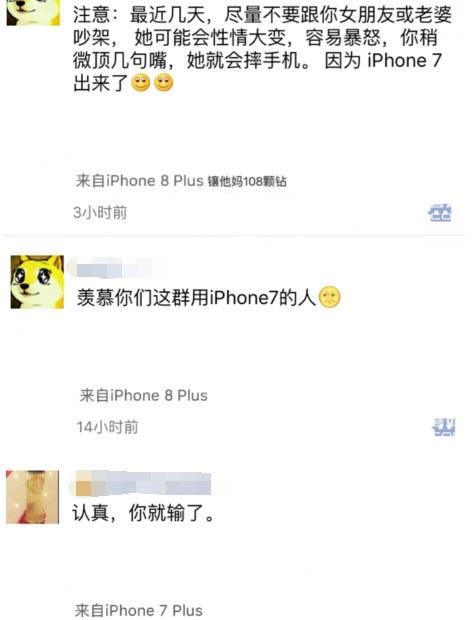This screenshot has width=473, height=620.
Task: Tap the comment icon beside 3小时前
Action: [x=440, y=213]
